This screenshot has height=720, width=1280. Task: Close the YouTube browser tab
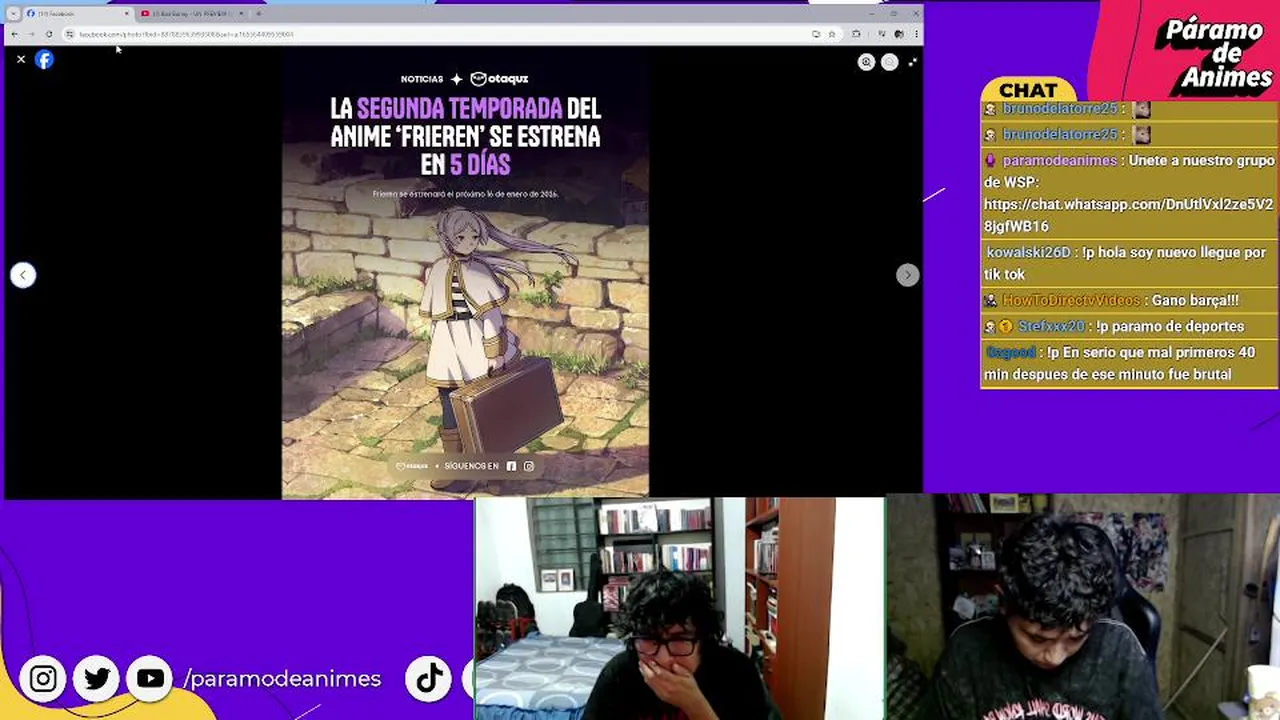[240, 14]
